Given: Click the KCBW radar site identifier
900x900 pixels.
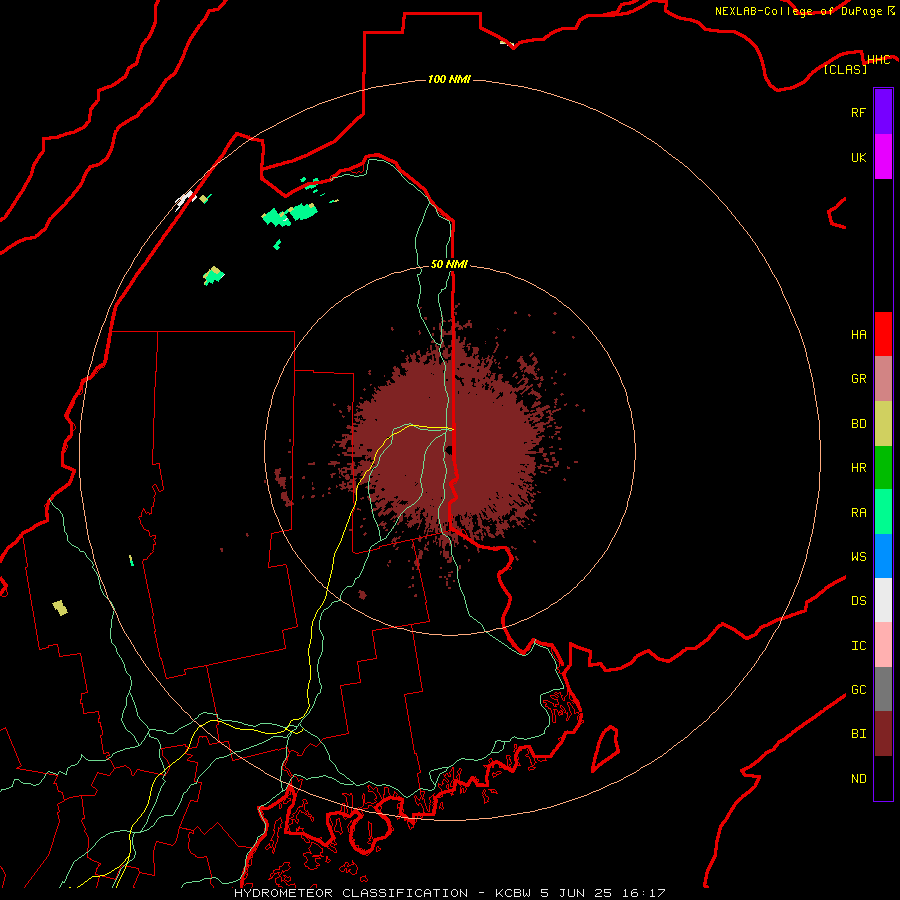Looking at the screenshot, I should coord(513,893).
